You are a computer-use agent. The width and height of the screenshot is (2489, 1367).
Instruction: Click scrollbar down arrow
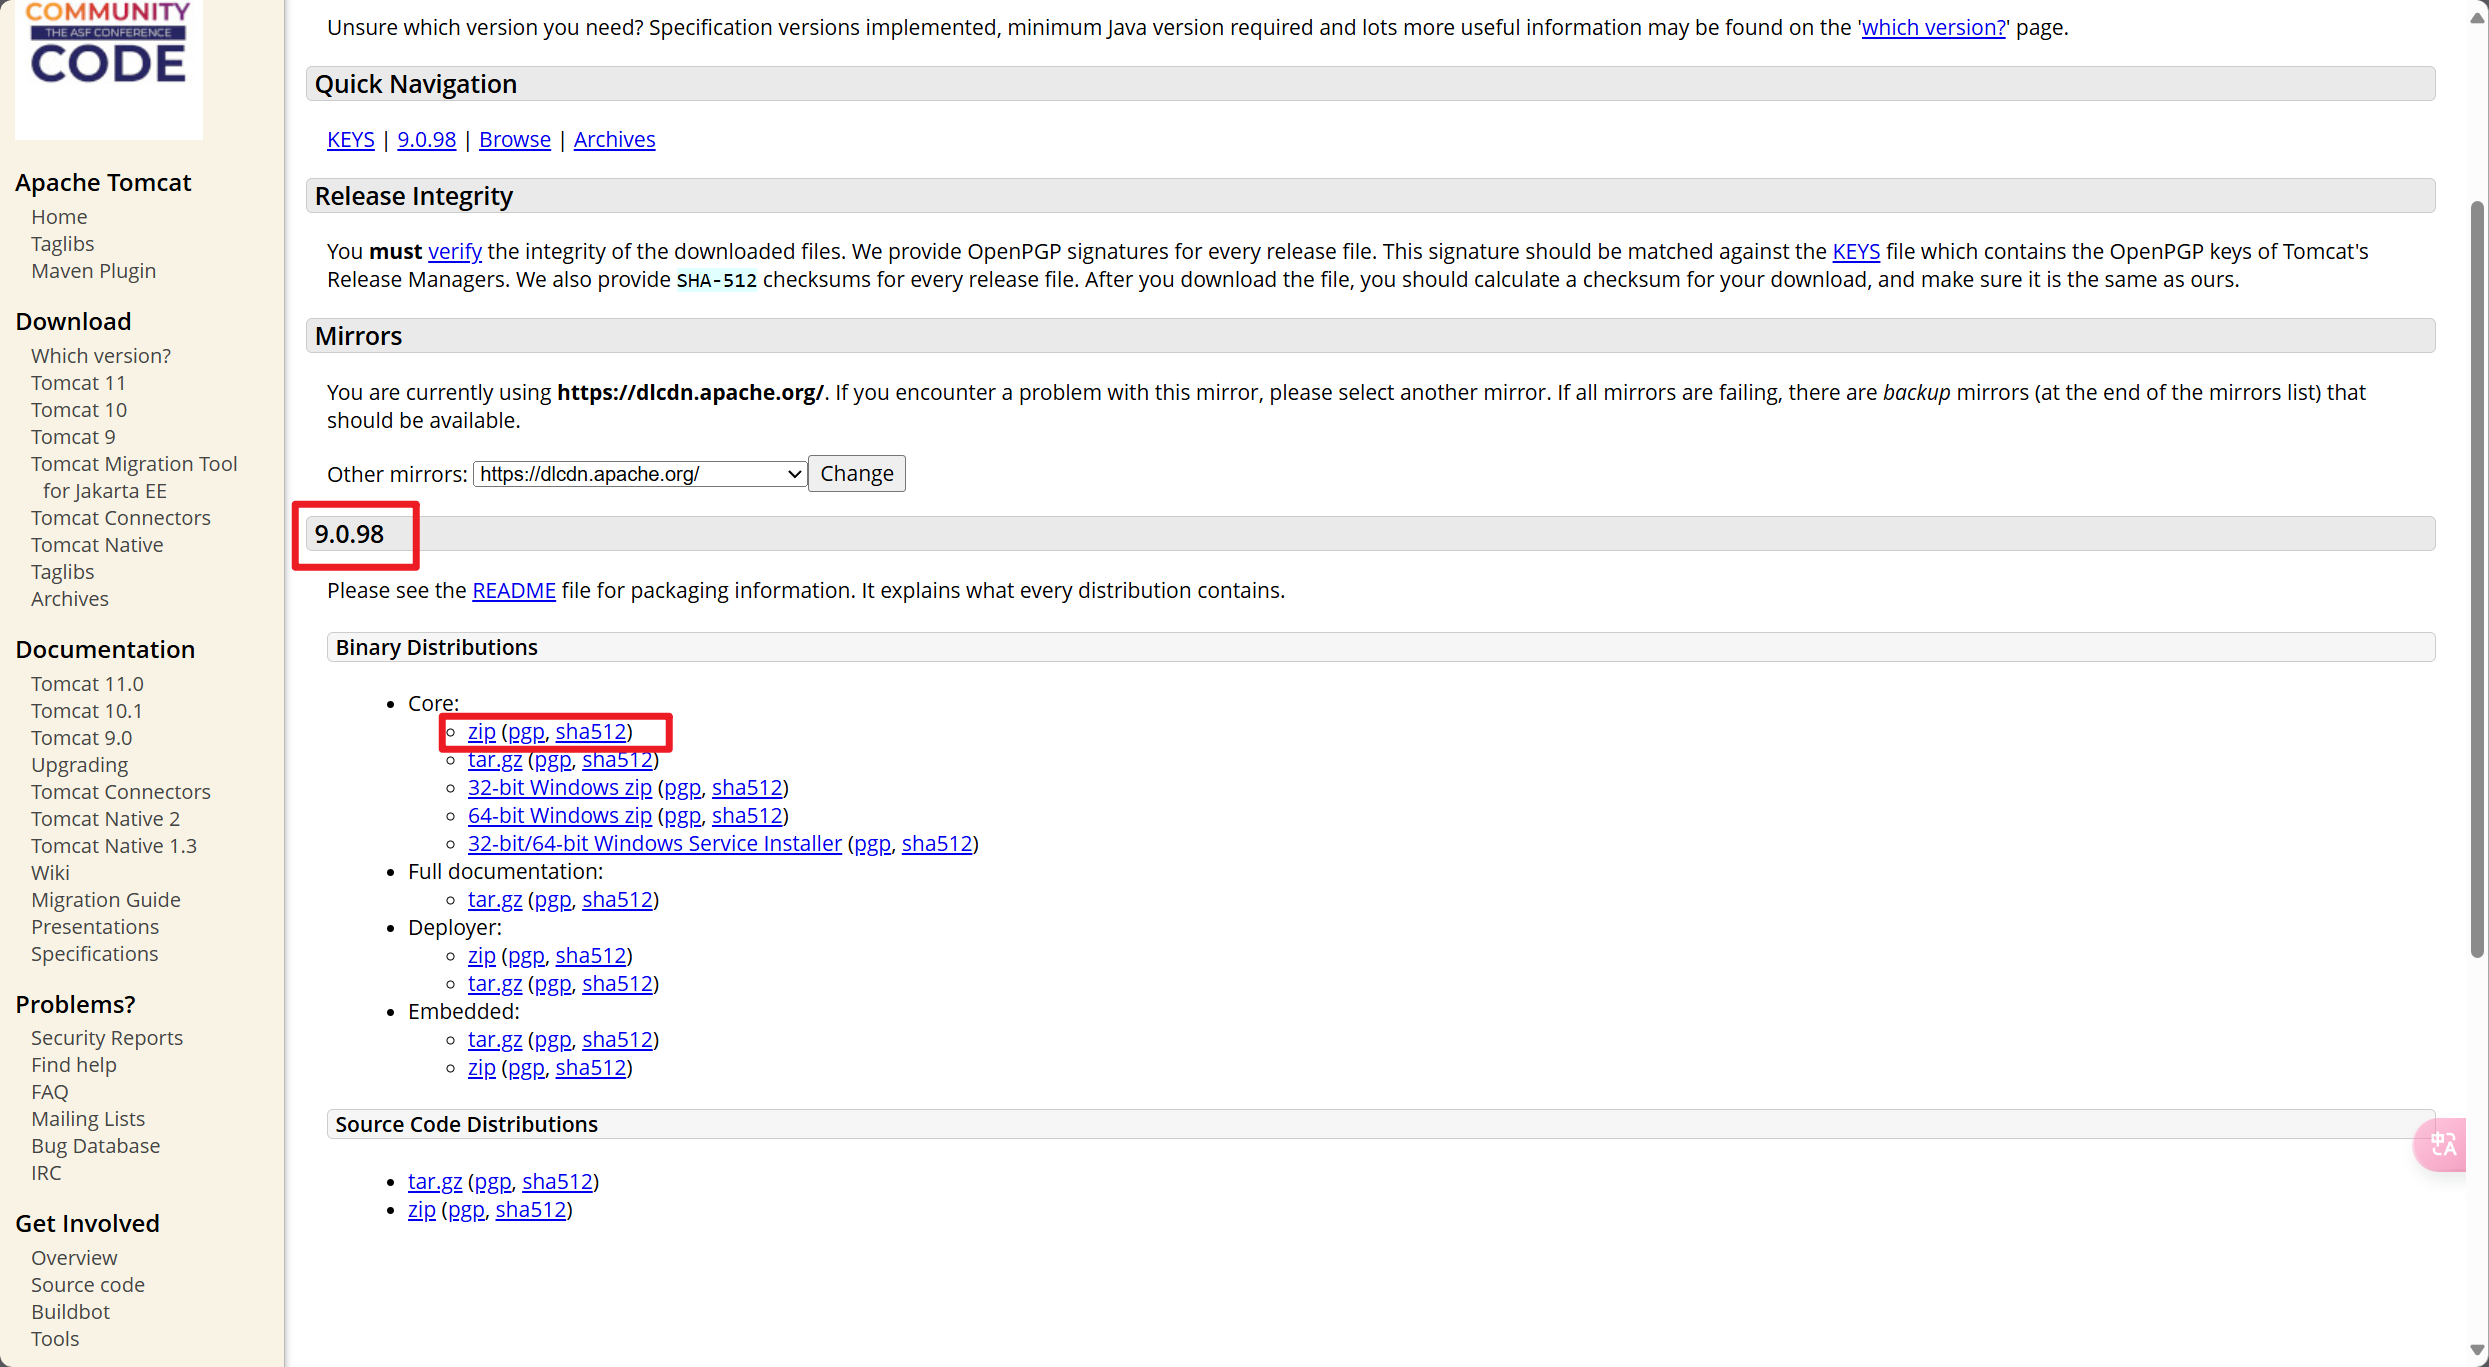[x=2477, y=1350]
